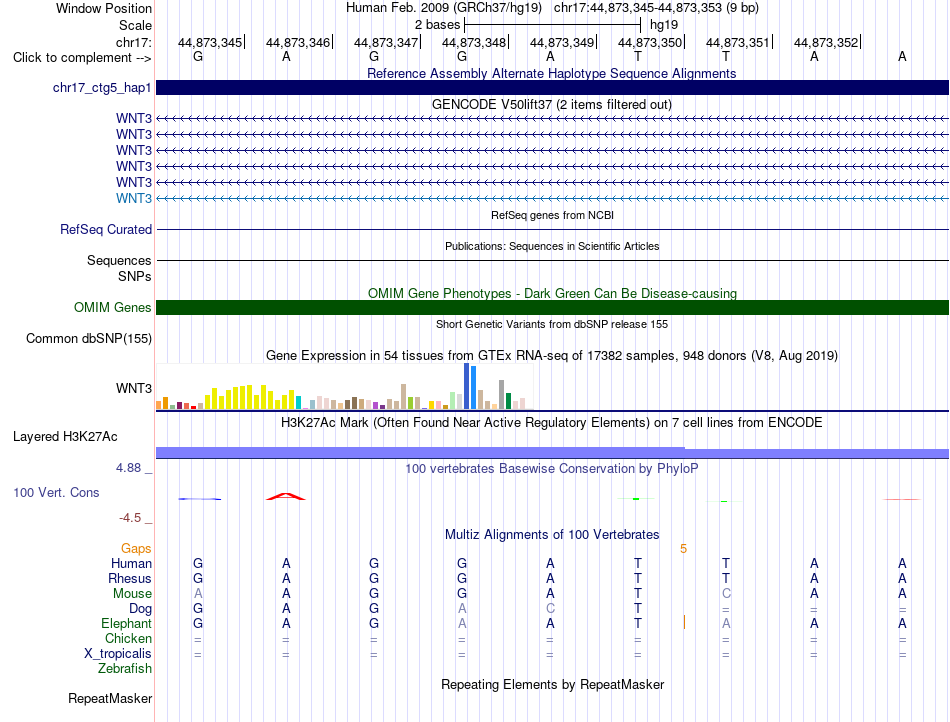Click the OMIM Genes track label
Screen dimensions: 950x722
point(112,308)
